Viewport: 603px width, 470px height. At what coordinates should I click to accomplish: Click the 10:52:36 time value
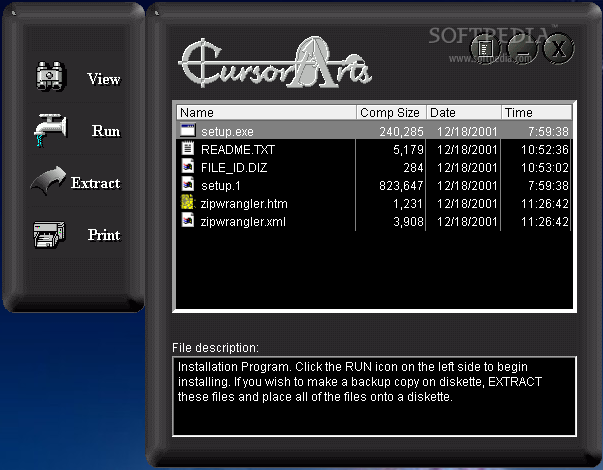(545, 150)
